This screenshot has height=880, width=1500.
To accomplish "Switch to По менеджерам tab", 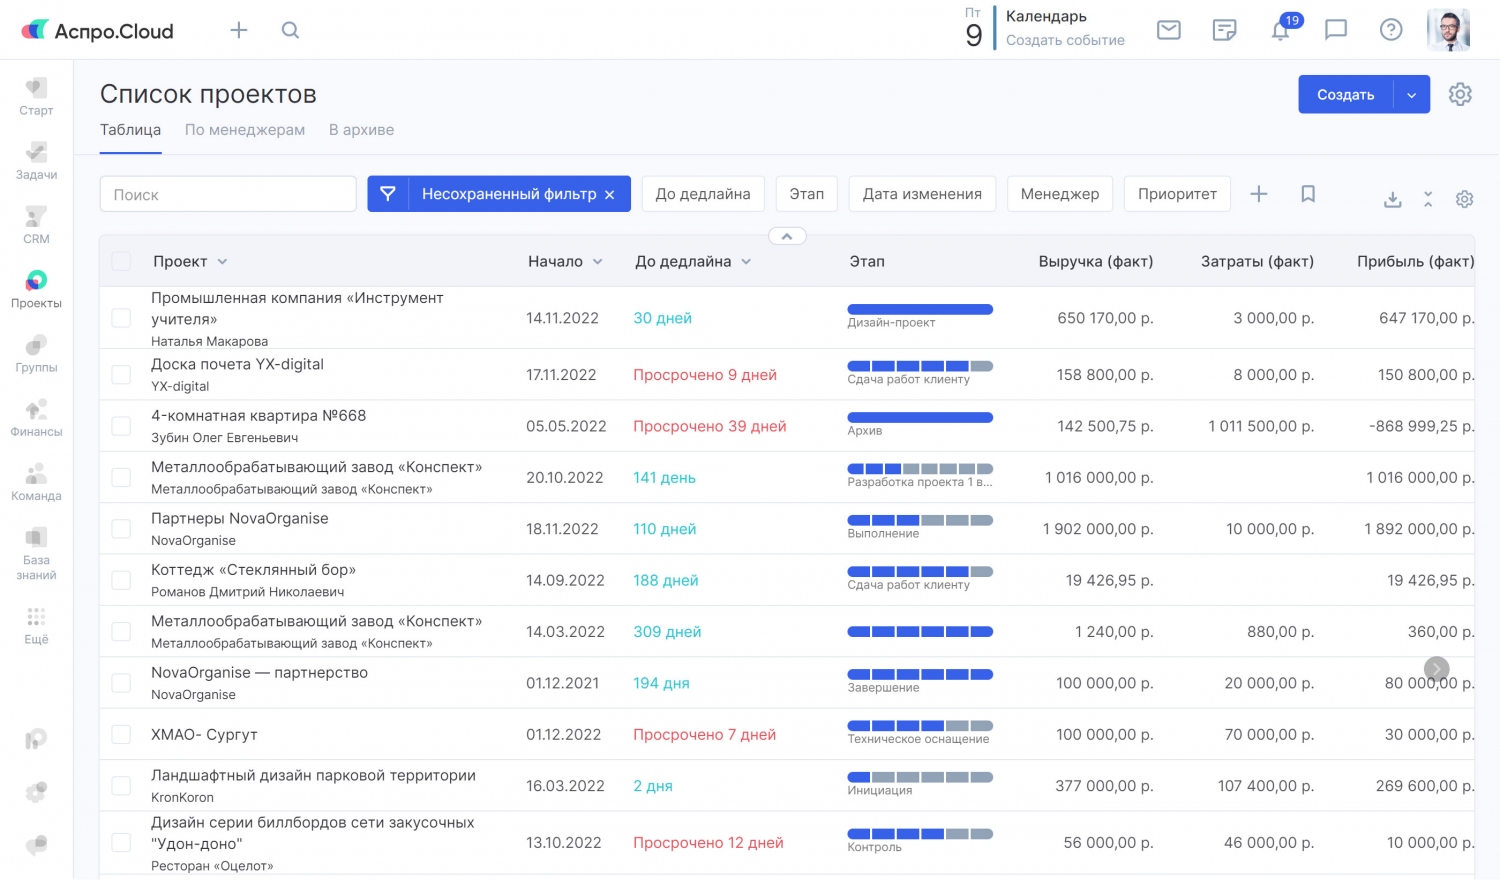I will click(x=245, y=130).
